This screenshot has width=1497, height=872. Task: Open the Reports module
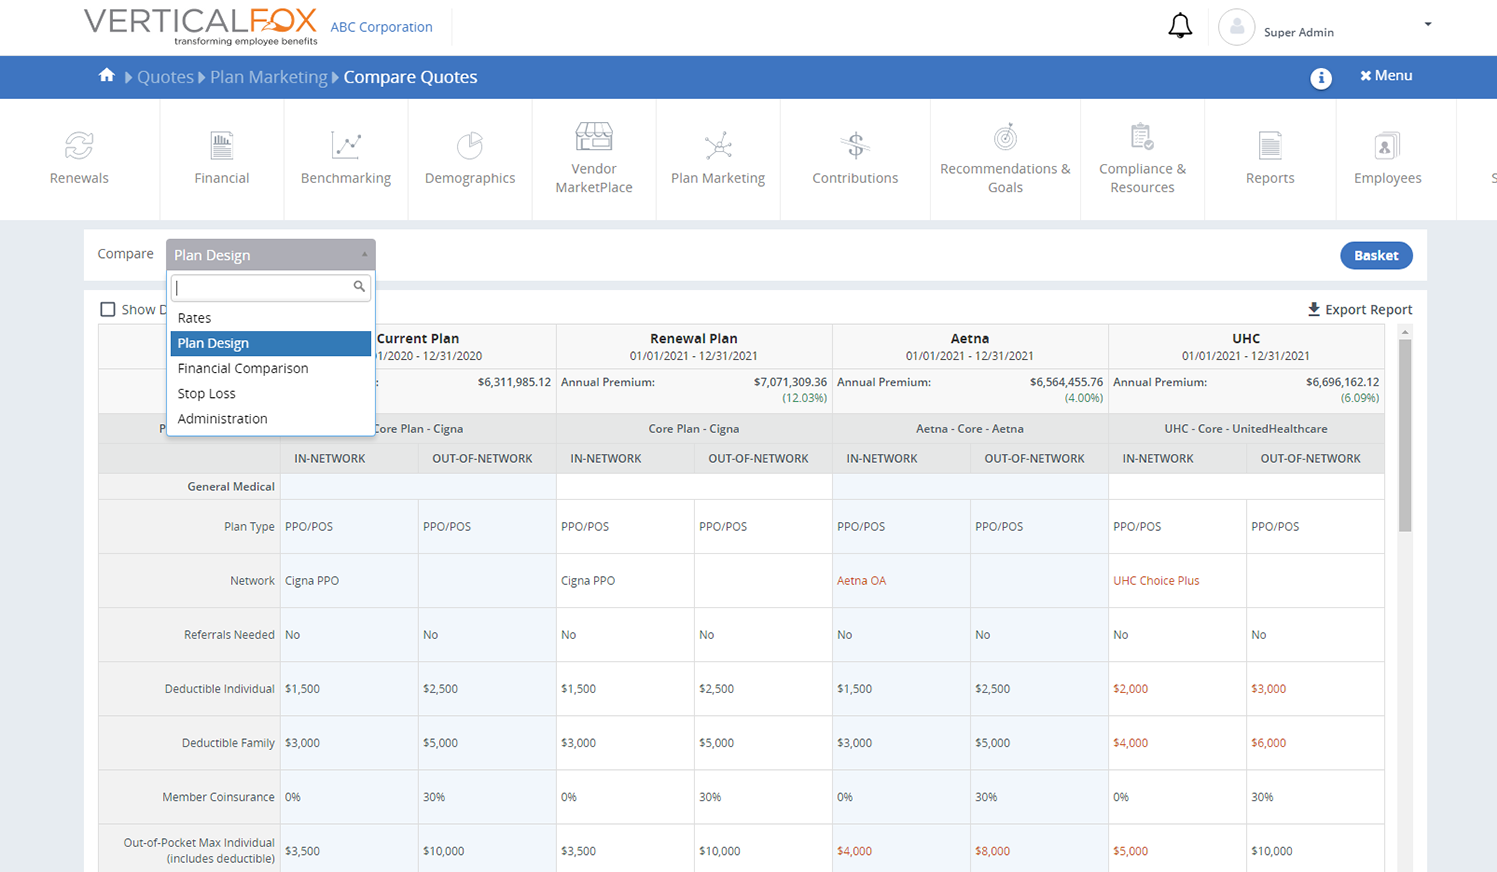click(1270, 155)
